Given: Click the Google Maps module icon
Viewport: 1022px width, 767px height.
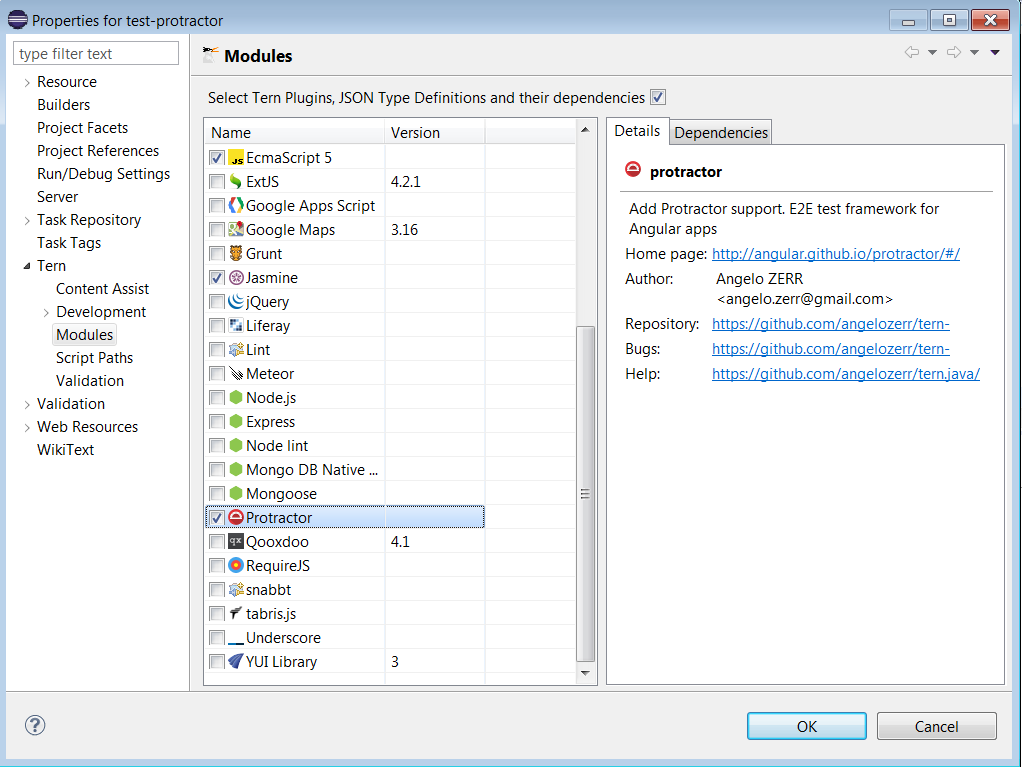Looking at the screenshot, I should [237, 229].
